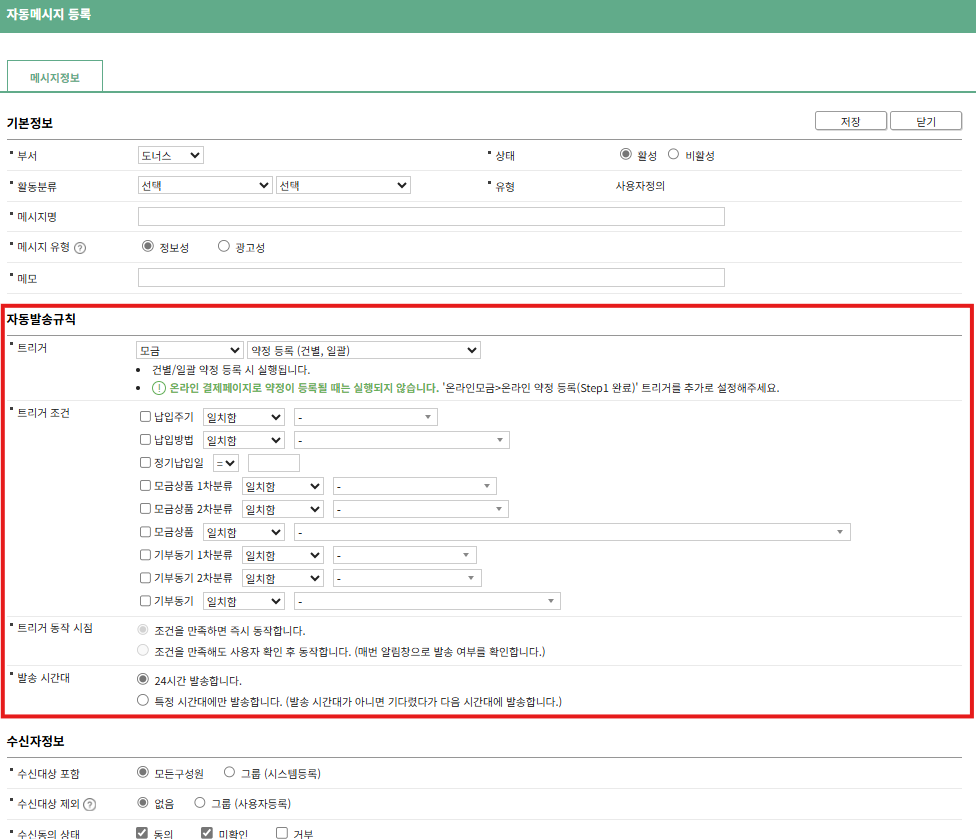Open the second 활동분류 선택 dropdown

tap(343, 185)
